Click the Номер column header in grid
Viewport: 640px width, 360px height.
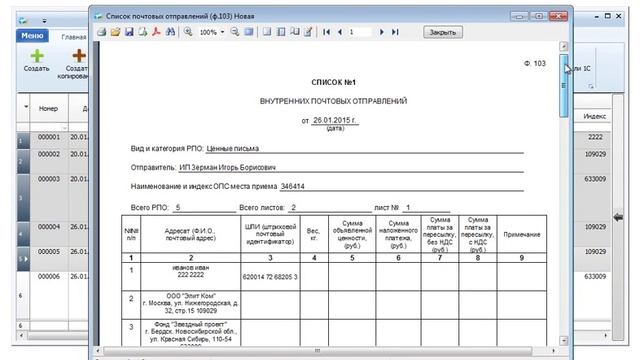pos(49,108)
